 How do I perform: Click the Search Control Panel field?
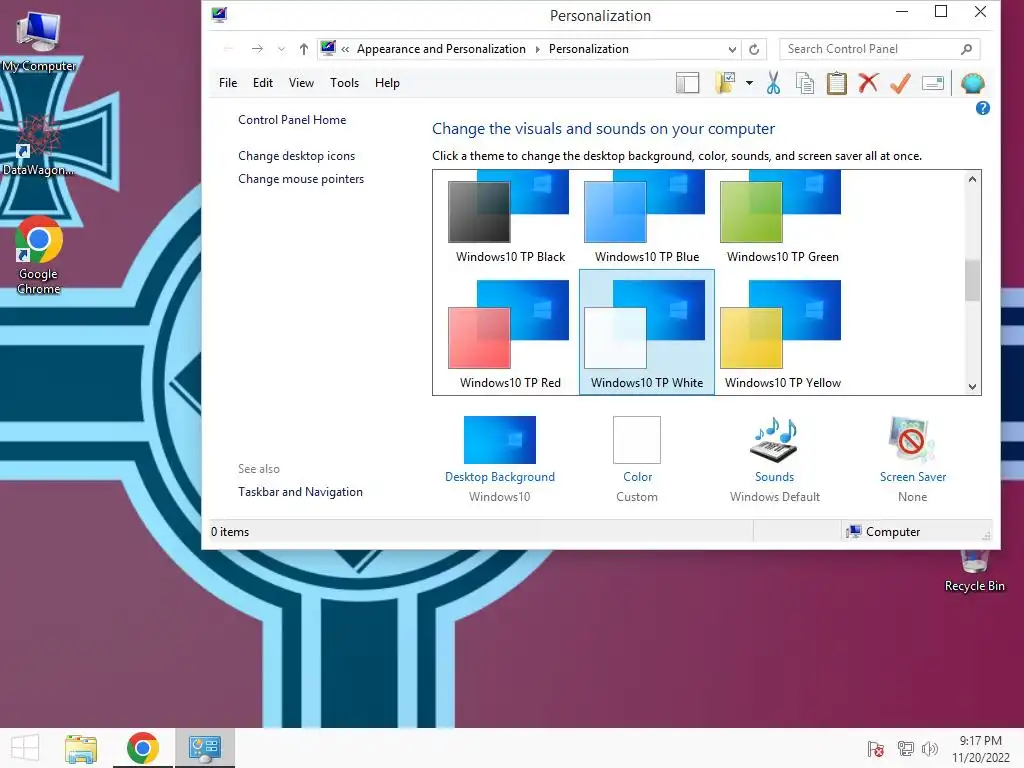[x=879, y=49]
